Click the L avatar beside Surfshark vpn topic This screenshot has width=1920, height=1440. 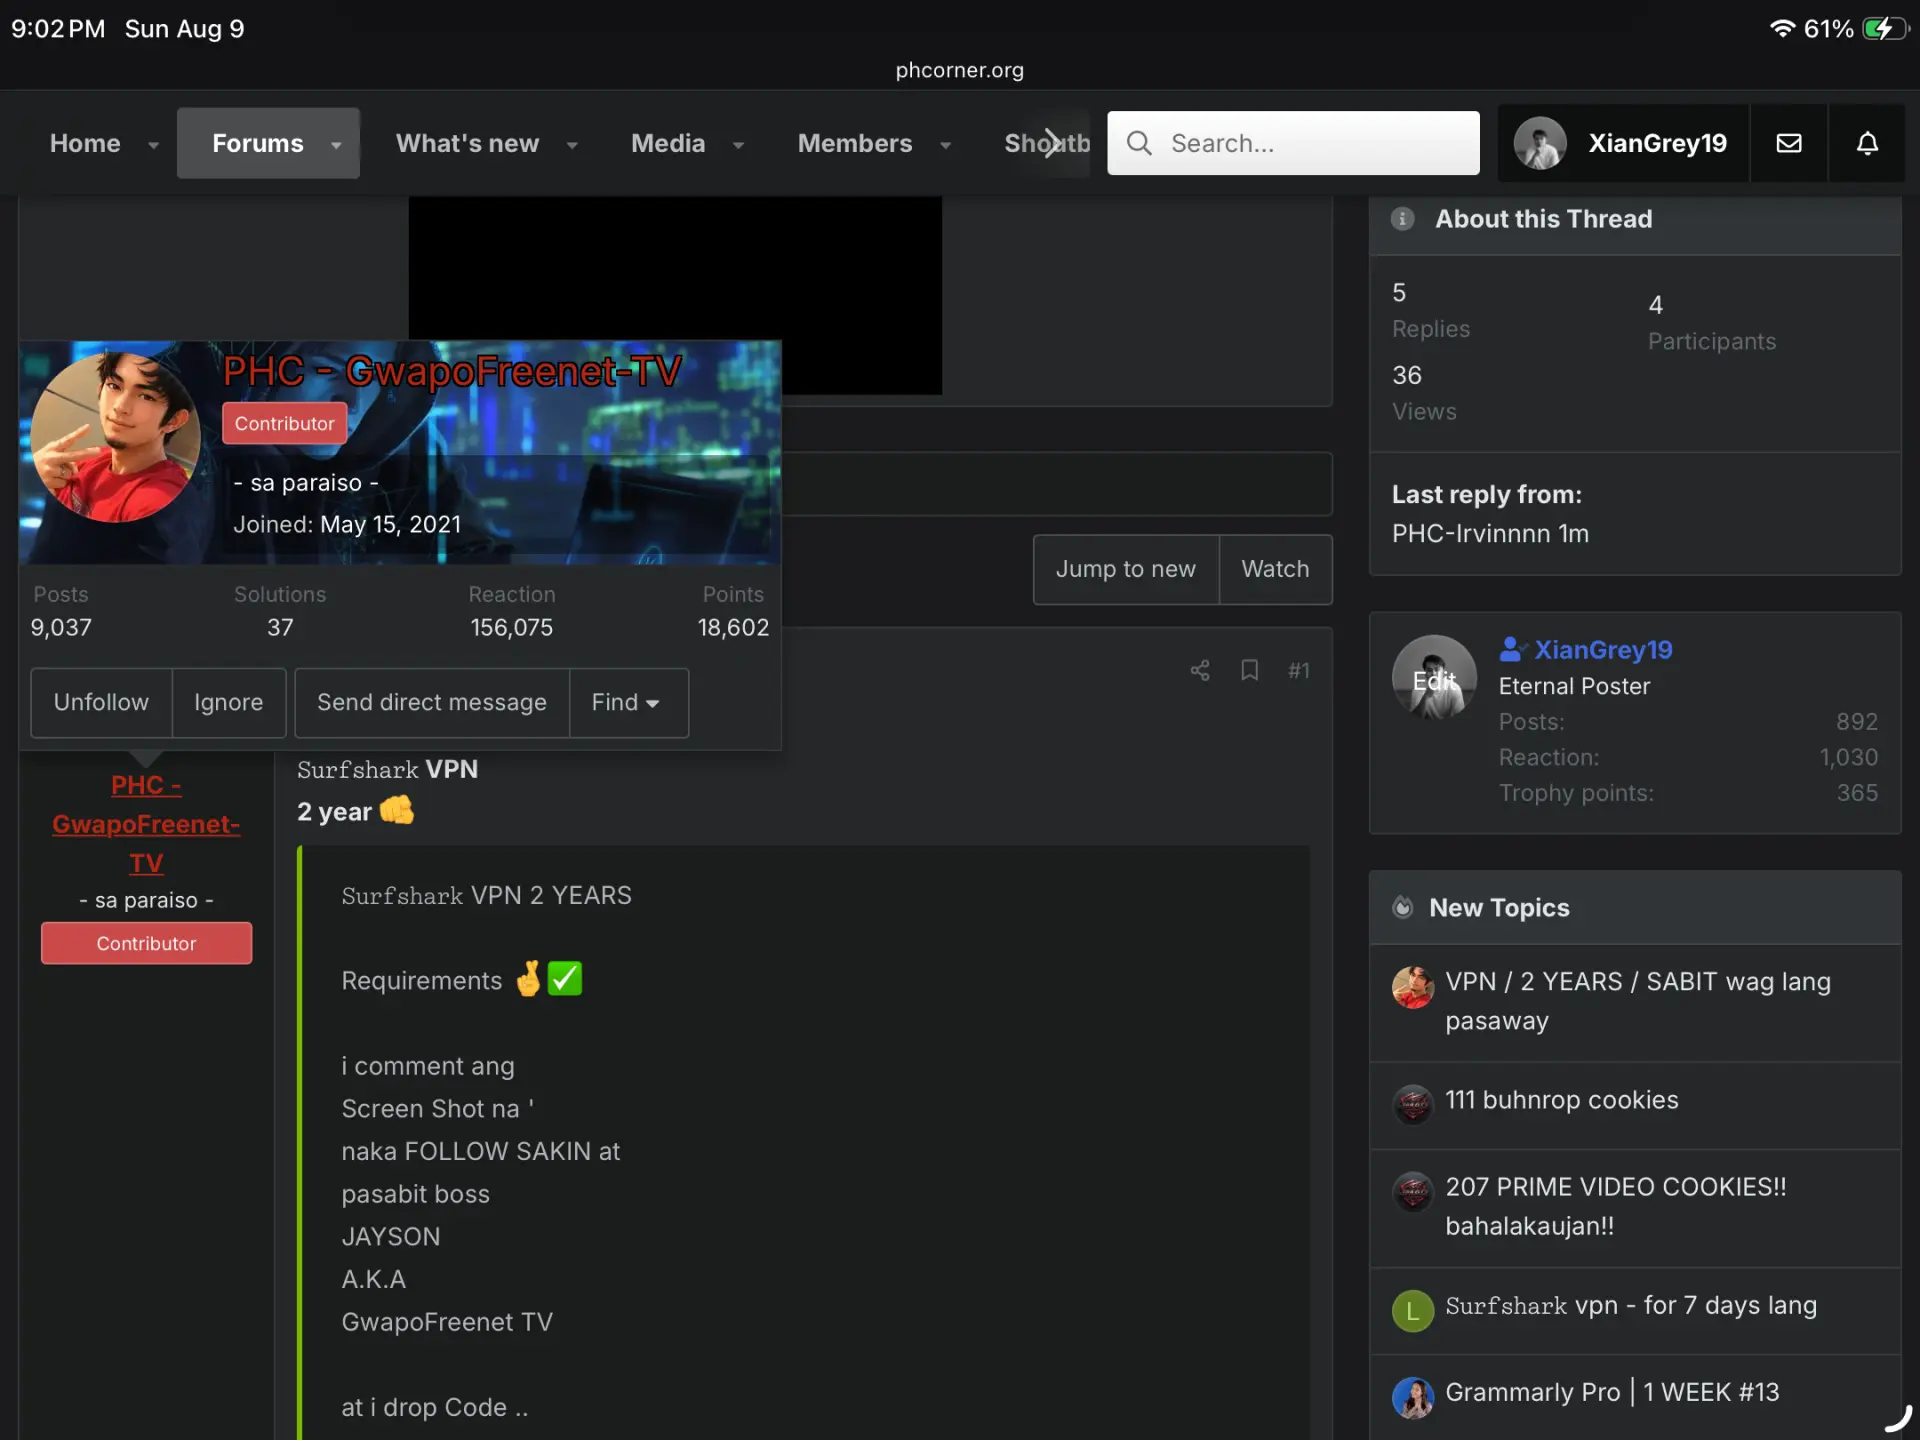click(x=1413, y=1311)
